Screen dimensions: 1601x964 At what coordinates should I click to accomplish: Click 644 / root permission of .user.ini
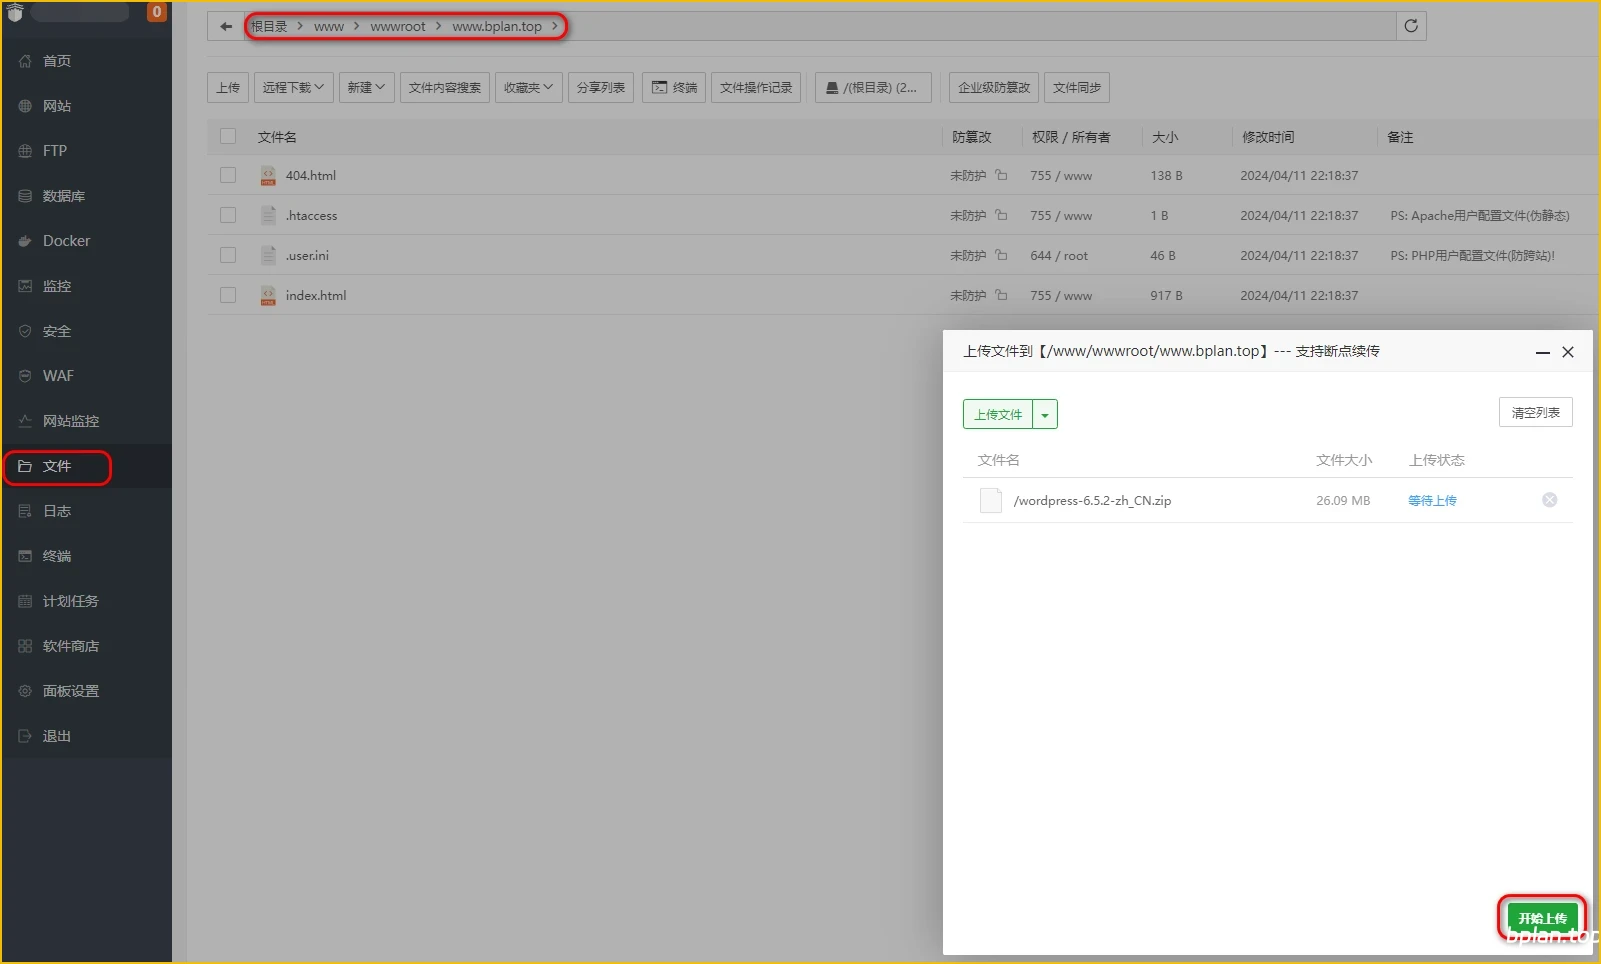(x=1059, y=256)
